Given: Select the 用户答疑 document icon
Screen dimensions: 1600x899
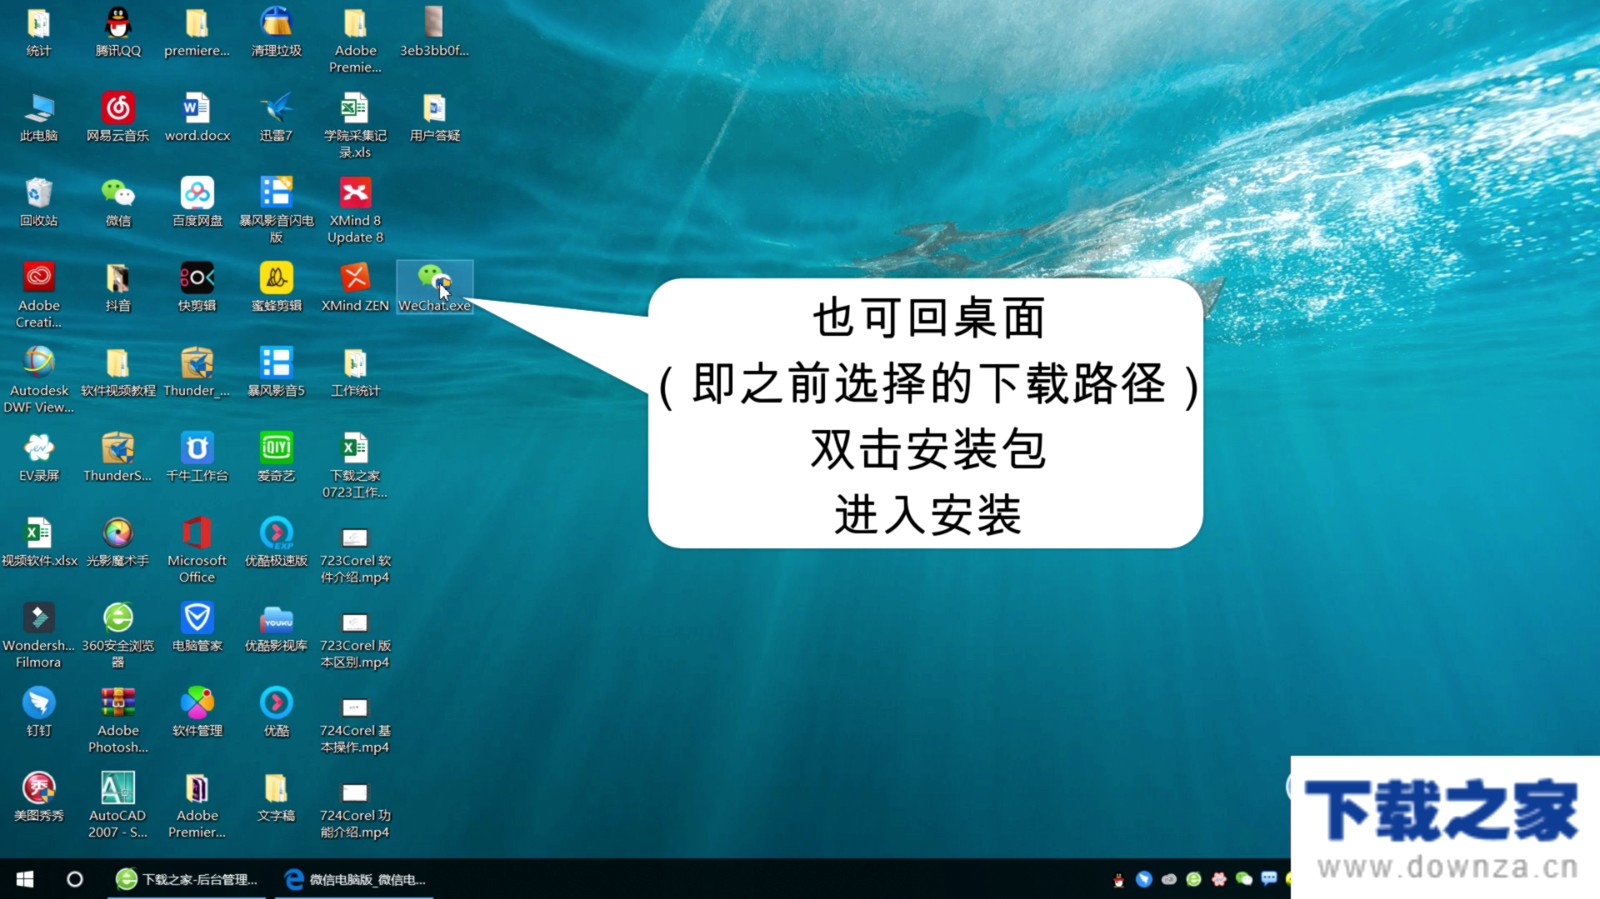Looking at the screenshot, I should click(434, 116).
